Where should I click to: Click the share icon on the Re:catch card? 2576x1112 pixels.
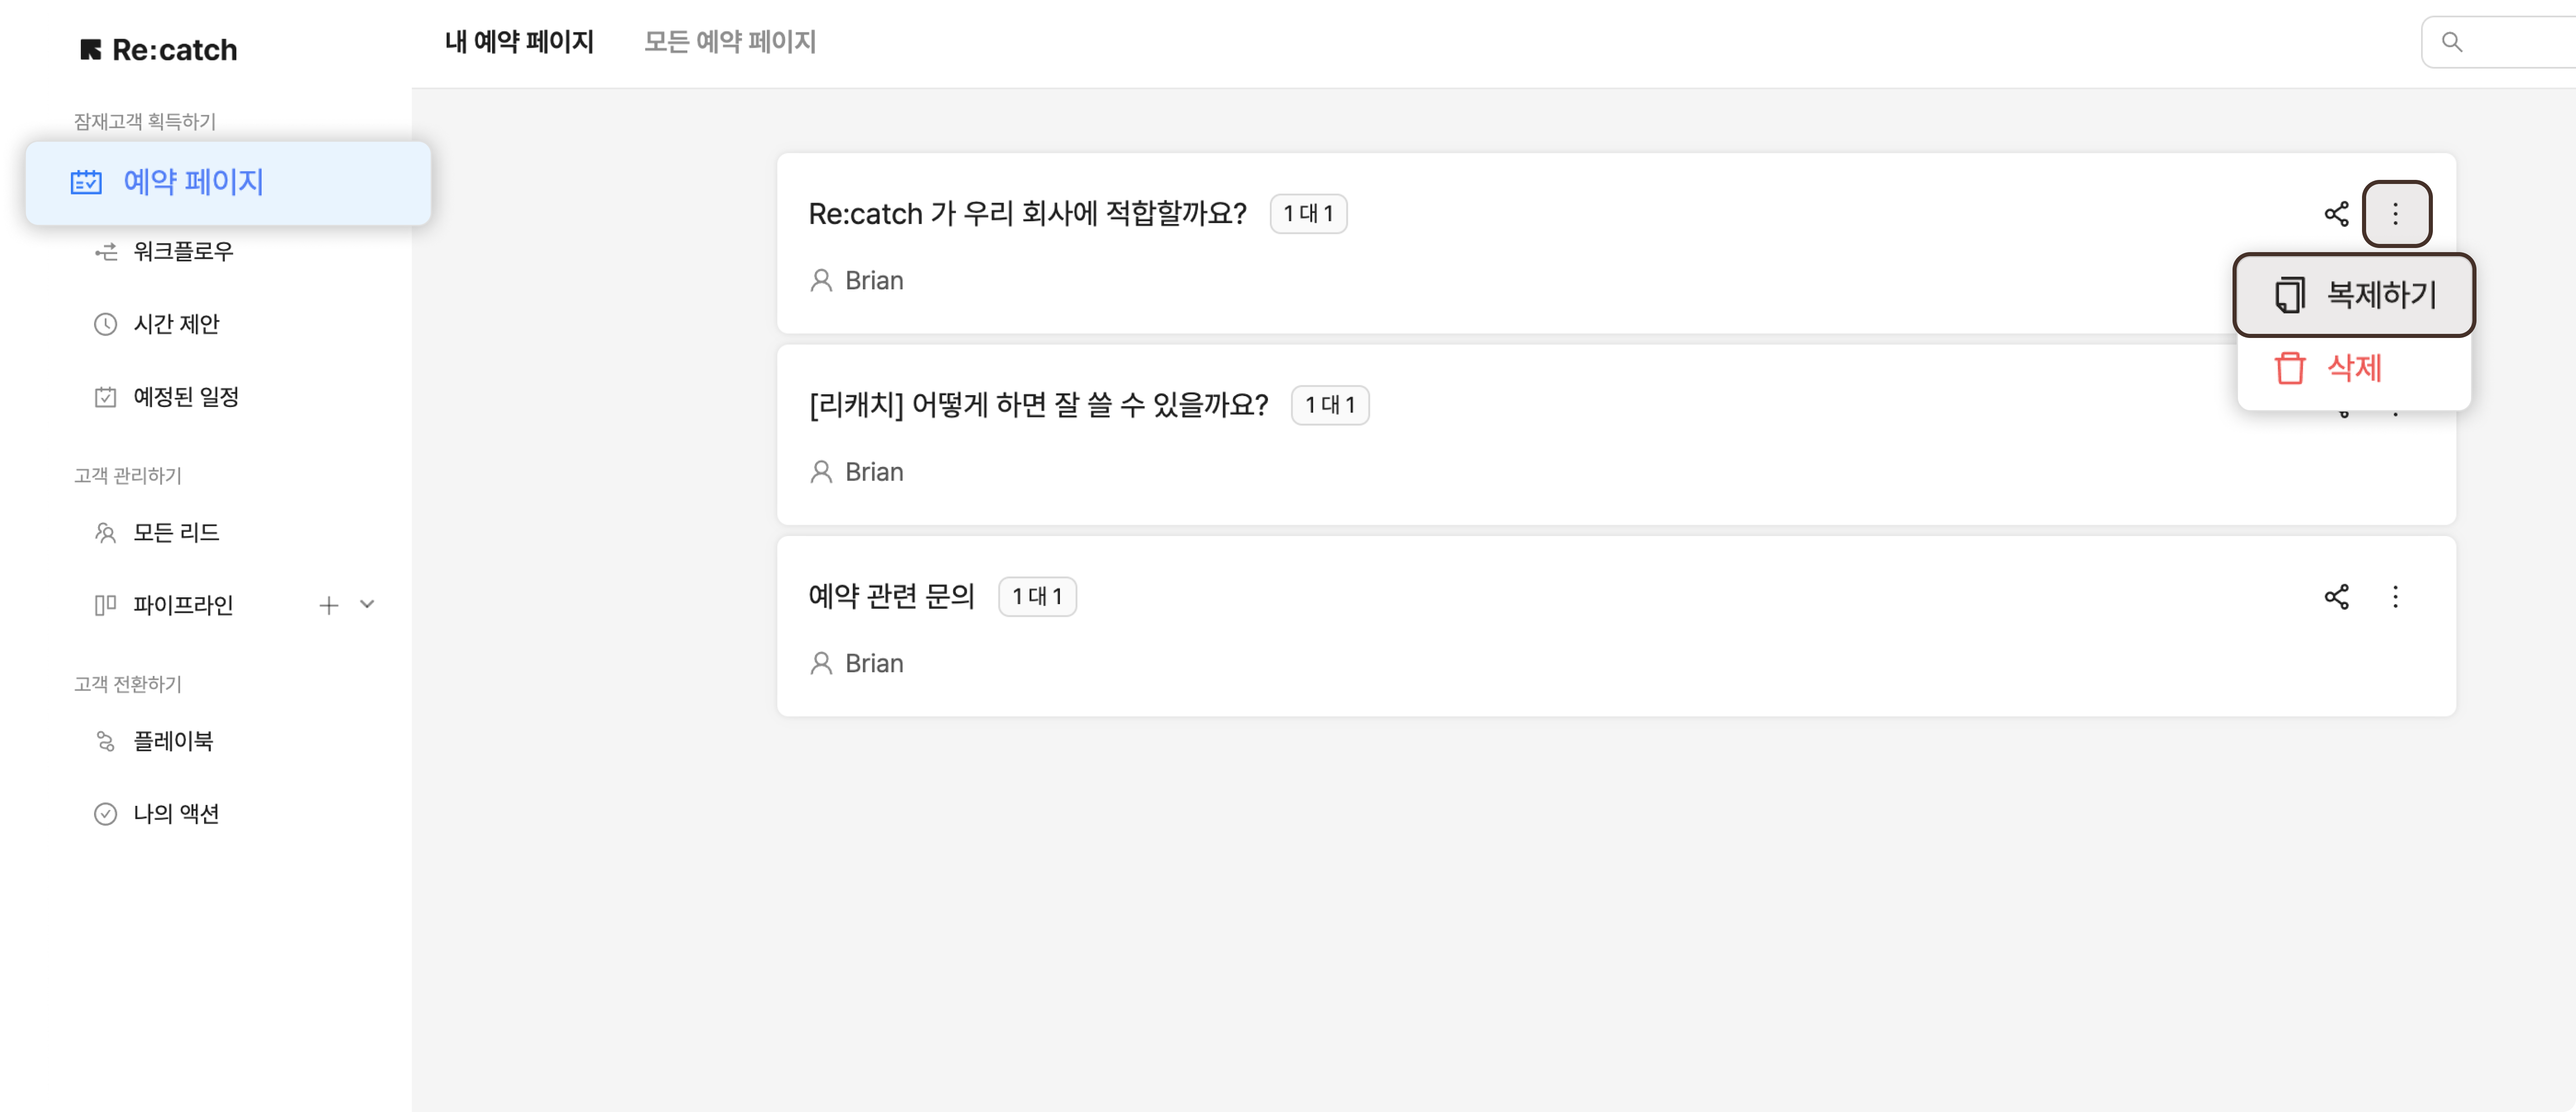click(2336, 214)
